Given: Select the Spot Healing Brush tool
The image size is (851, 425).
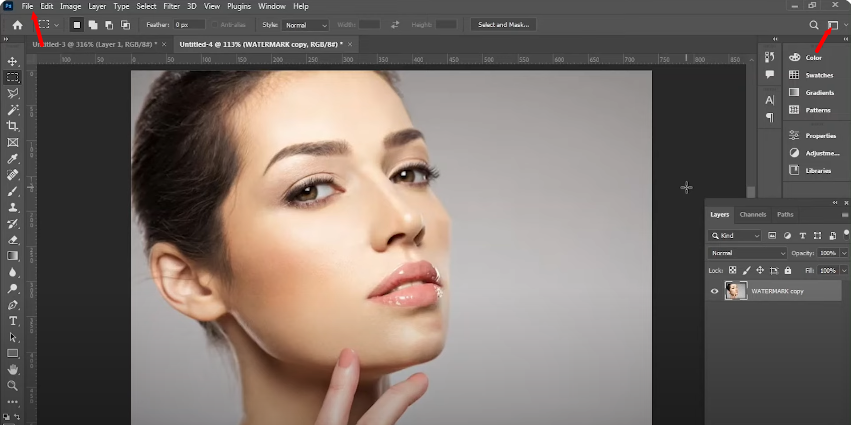Looking at the screenshot, I should 12,175.
